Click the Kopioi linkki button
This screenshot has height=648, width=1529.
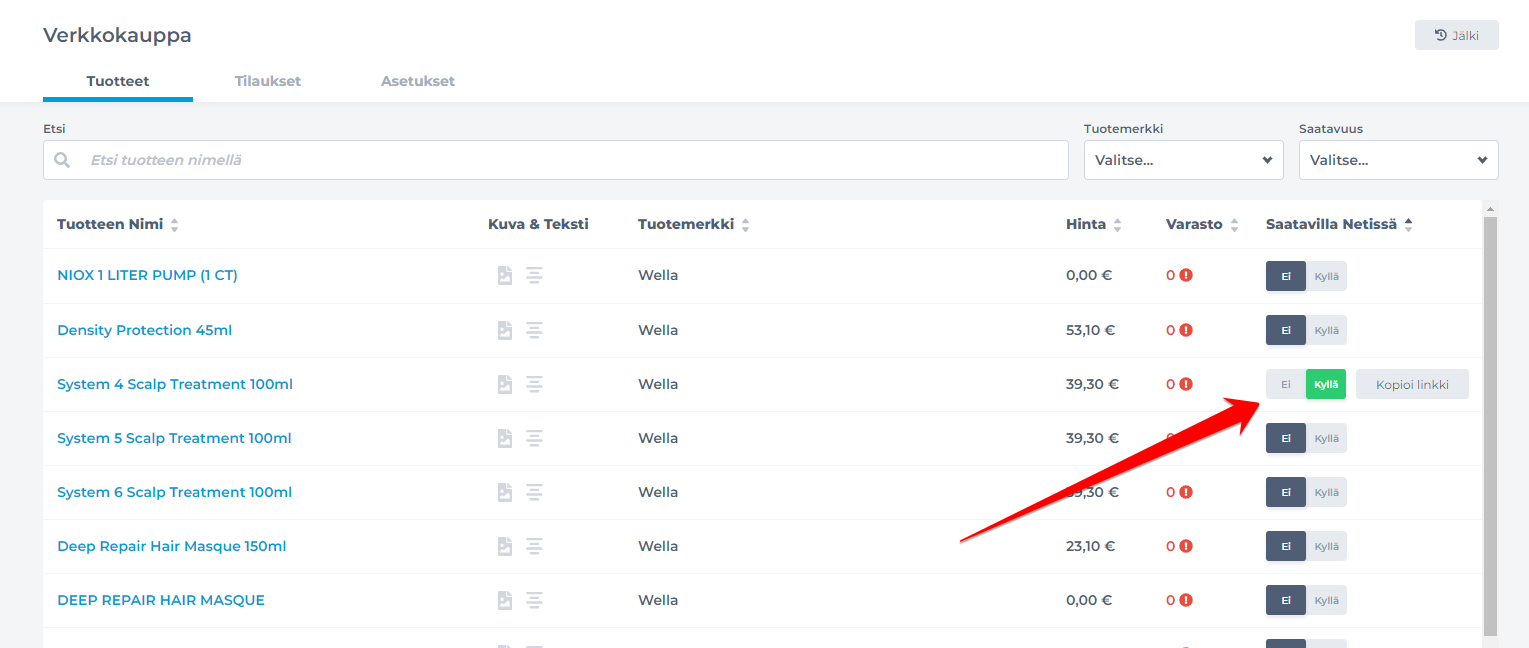tap(1412, 384)
